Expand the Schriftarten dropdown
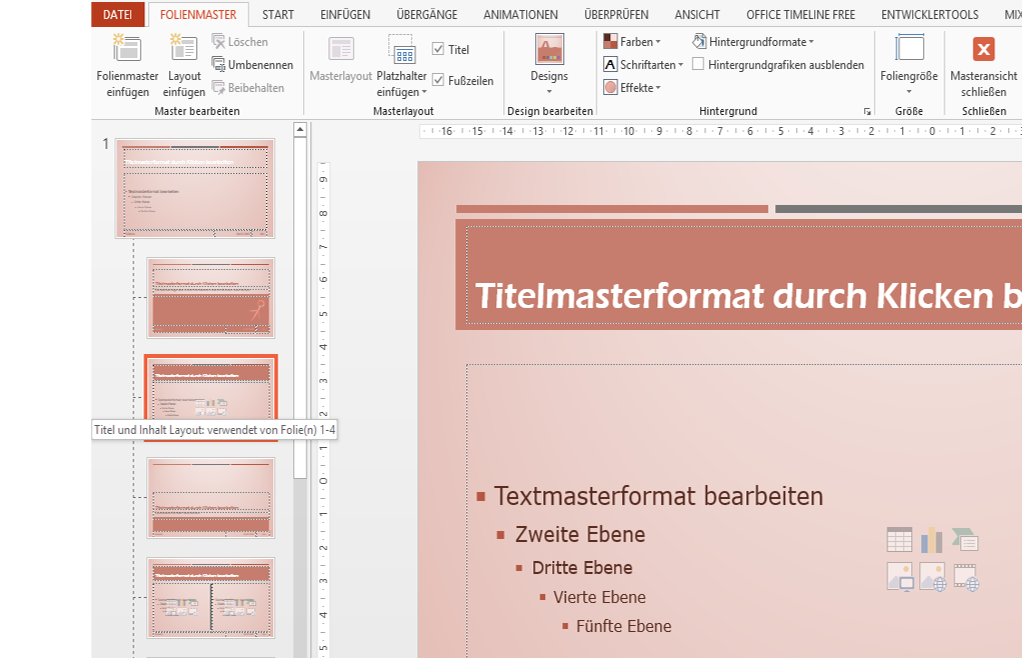The height and width of the screenshot is (658, 1022). pyautogui.click(x=643, y=65)
